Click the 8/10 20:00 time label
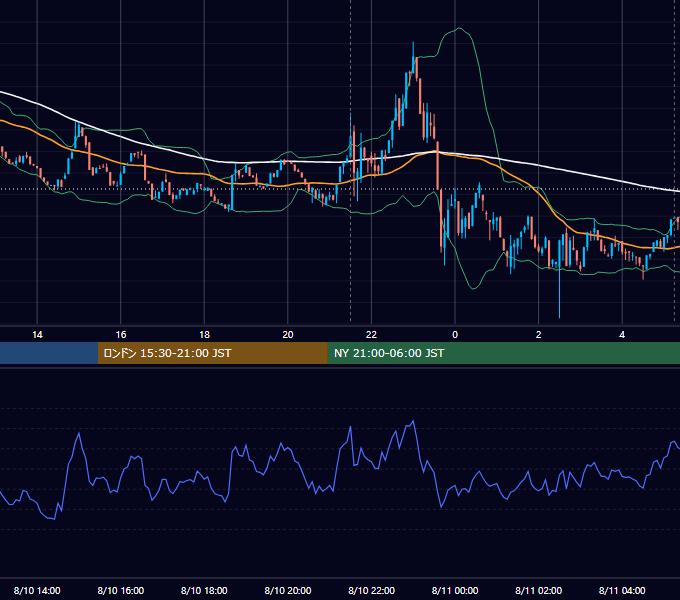The width and height of the screenshot is (680, 600). (288, 590)
